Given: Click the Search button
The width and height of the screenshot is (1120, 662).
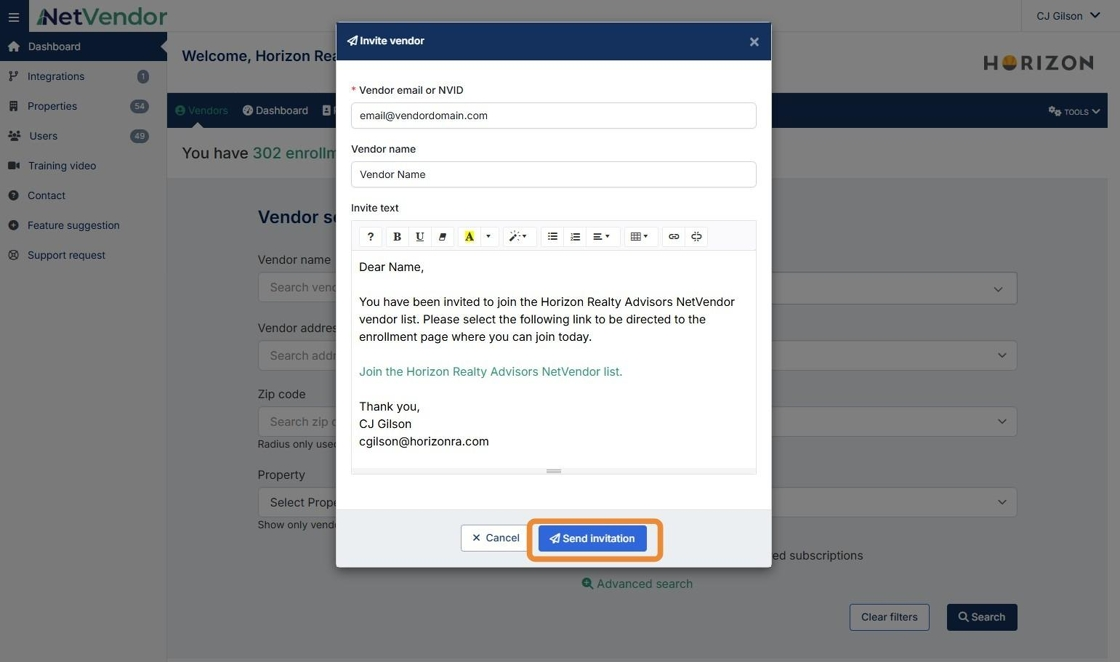Looking at the screenshot, I should click(x=982, y=617).
